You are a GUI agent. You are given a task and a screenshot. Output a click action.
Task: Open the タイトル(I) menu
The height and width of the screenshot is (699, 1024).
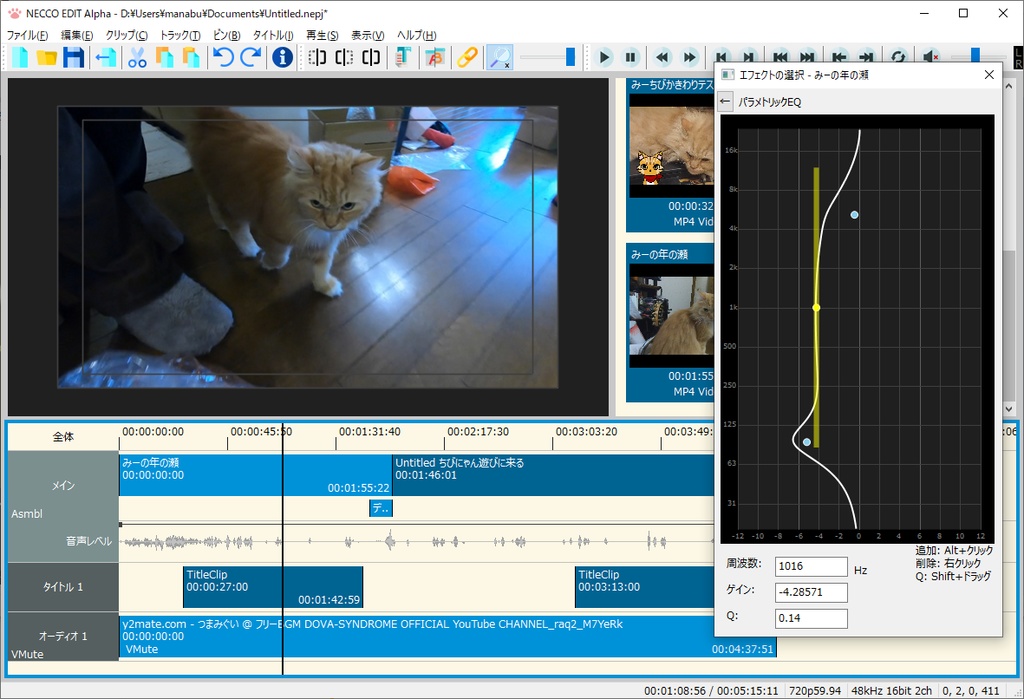point(273,35)
